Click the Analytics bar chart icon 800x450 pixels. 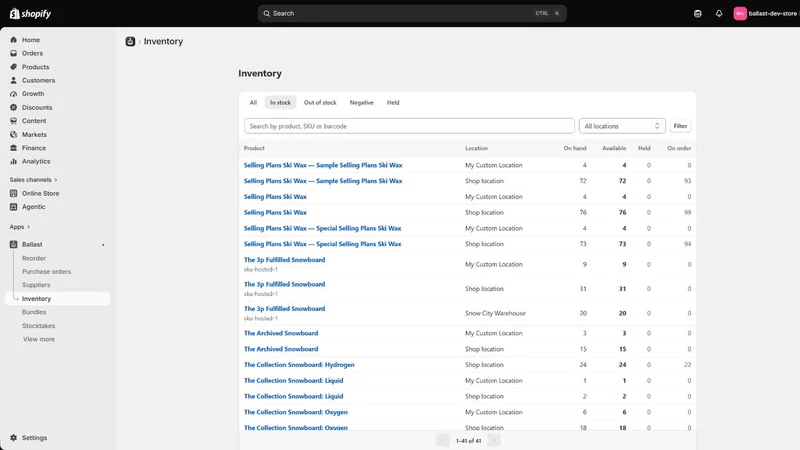(x=14, y=161)
